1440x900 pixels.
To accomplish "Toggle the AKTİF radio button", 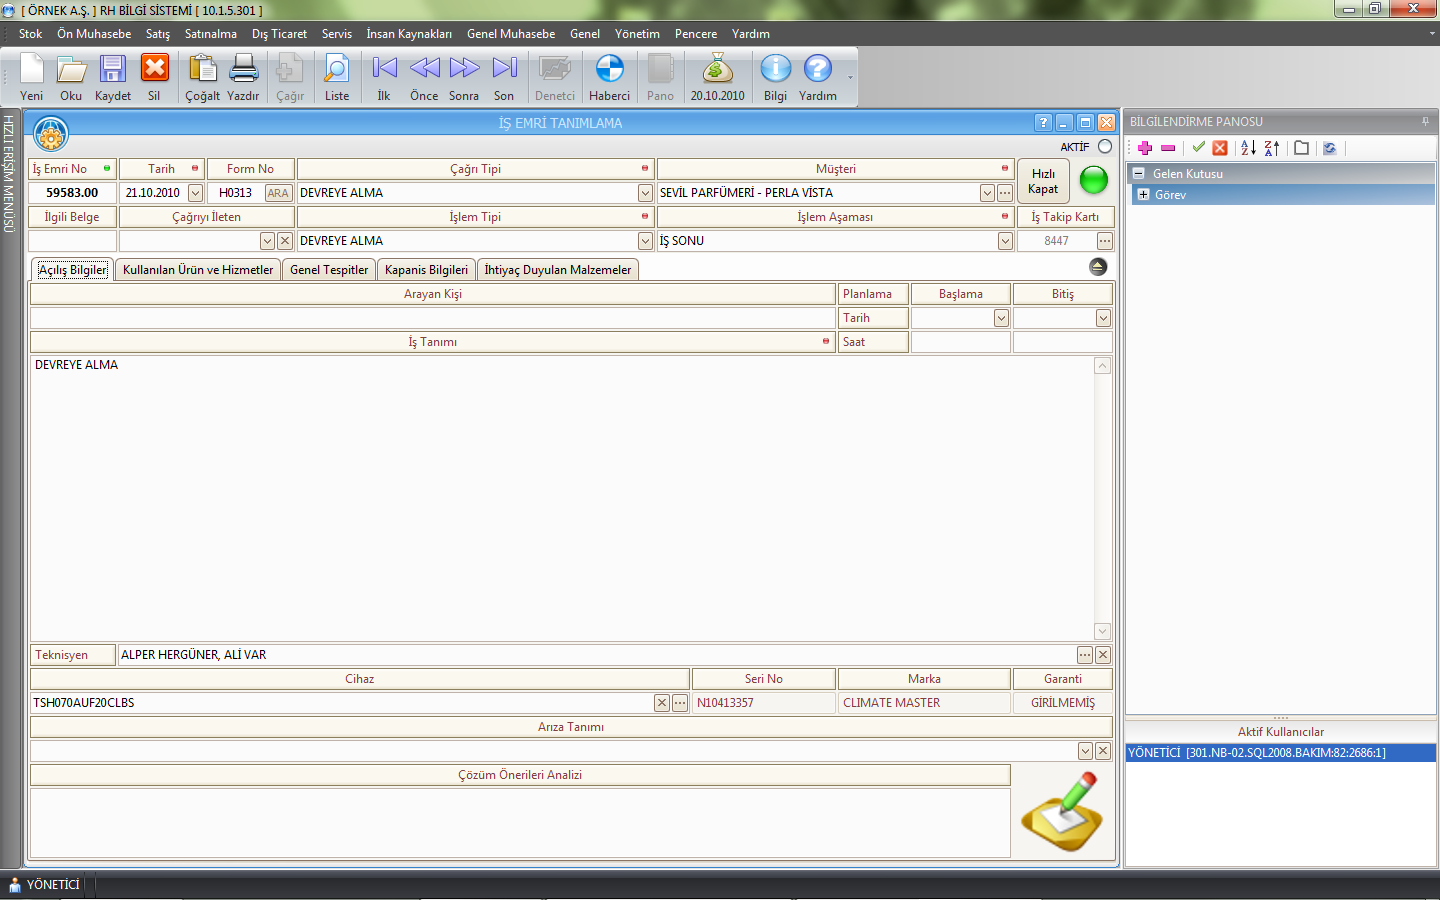I will click(x=1105, y=147).
